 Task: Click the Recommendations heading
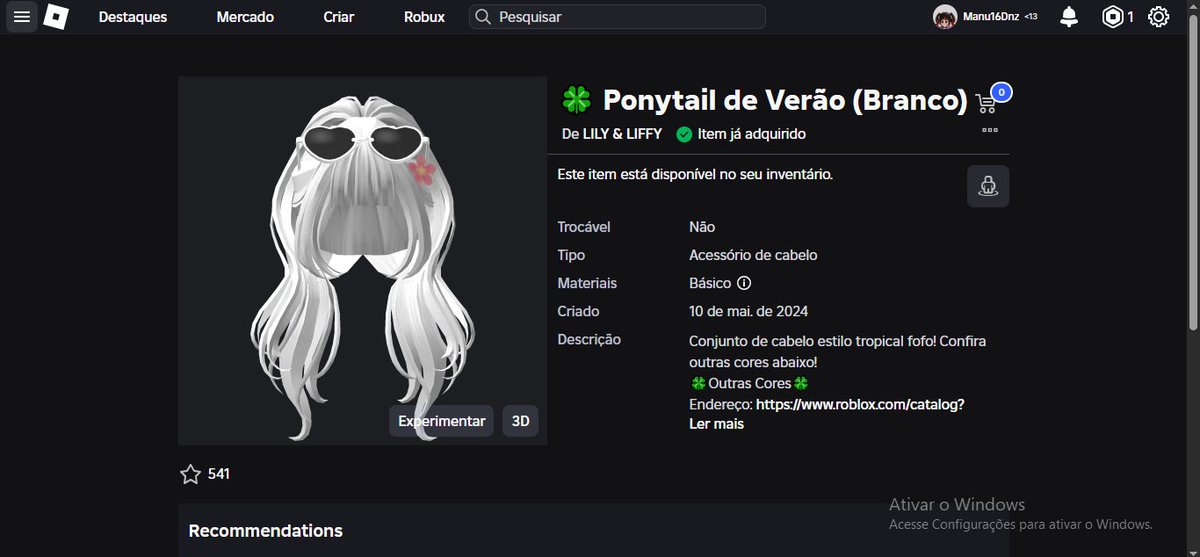point(266,531)
